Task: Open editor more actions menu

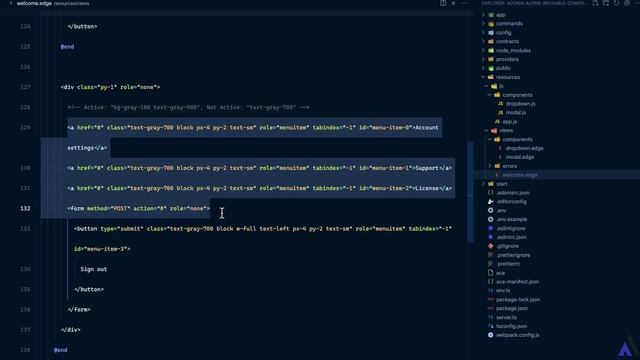Action: (x=464, y=3)
